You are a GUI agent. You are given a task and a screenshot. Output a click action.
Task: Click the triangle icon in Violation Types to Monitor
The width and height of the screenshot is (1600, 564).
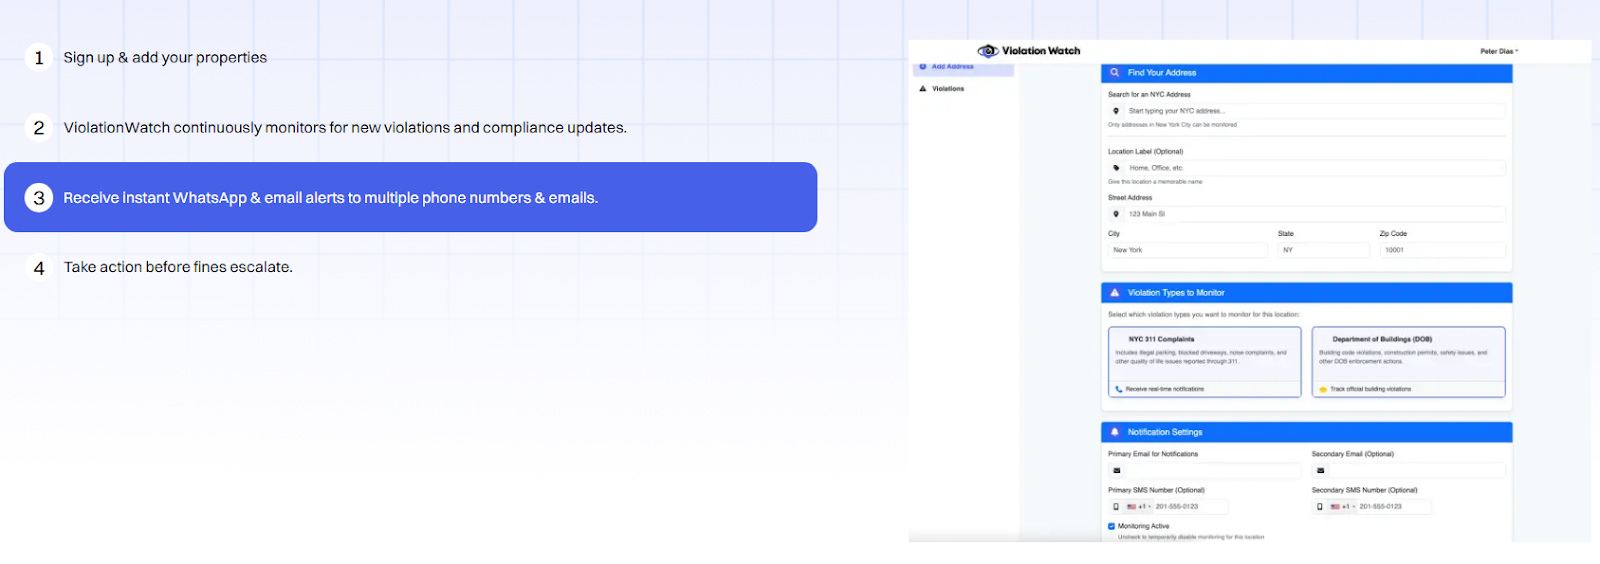[x=1114, y=293]
